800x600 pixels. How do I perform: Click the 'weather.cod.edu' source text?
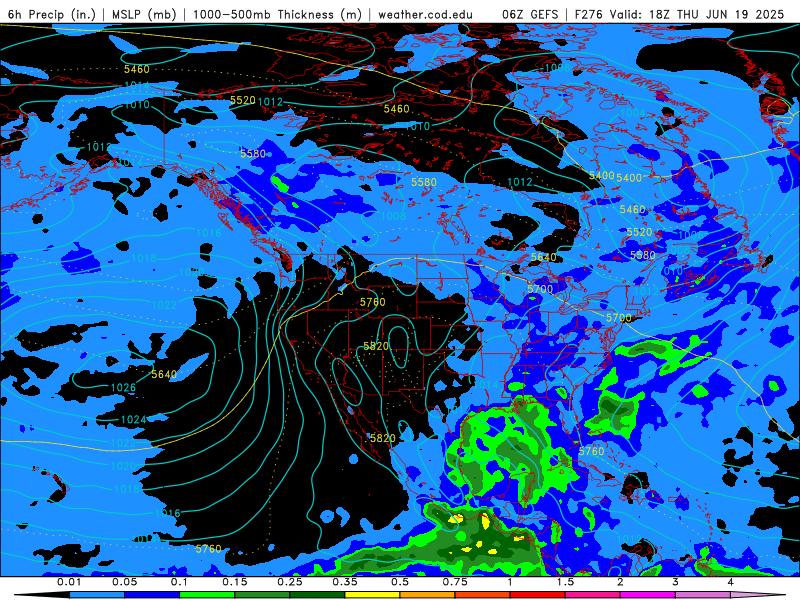pos(426,14)
